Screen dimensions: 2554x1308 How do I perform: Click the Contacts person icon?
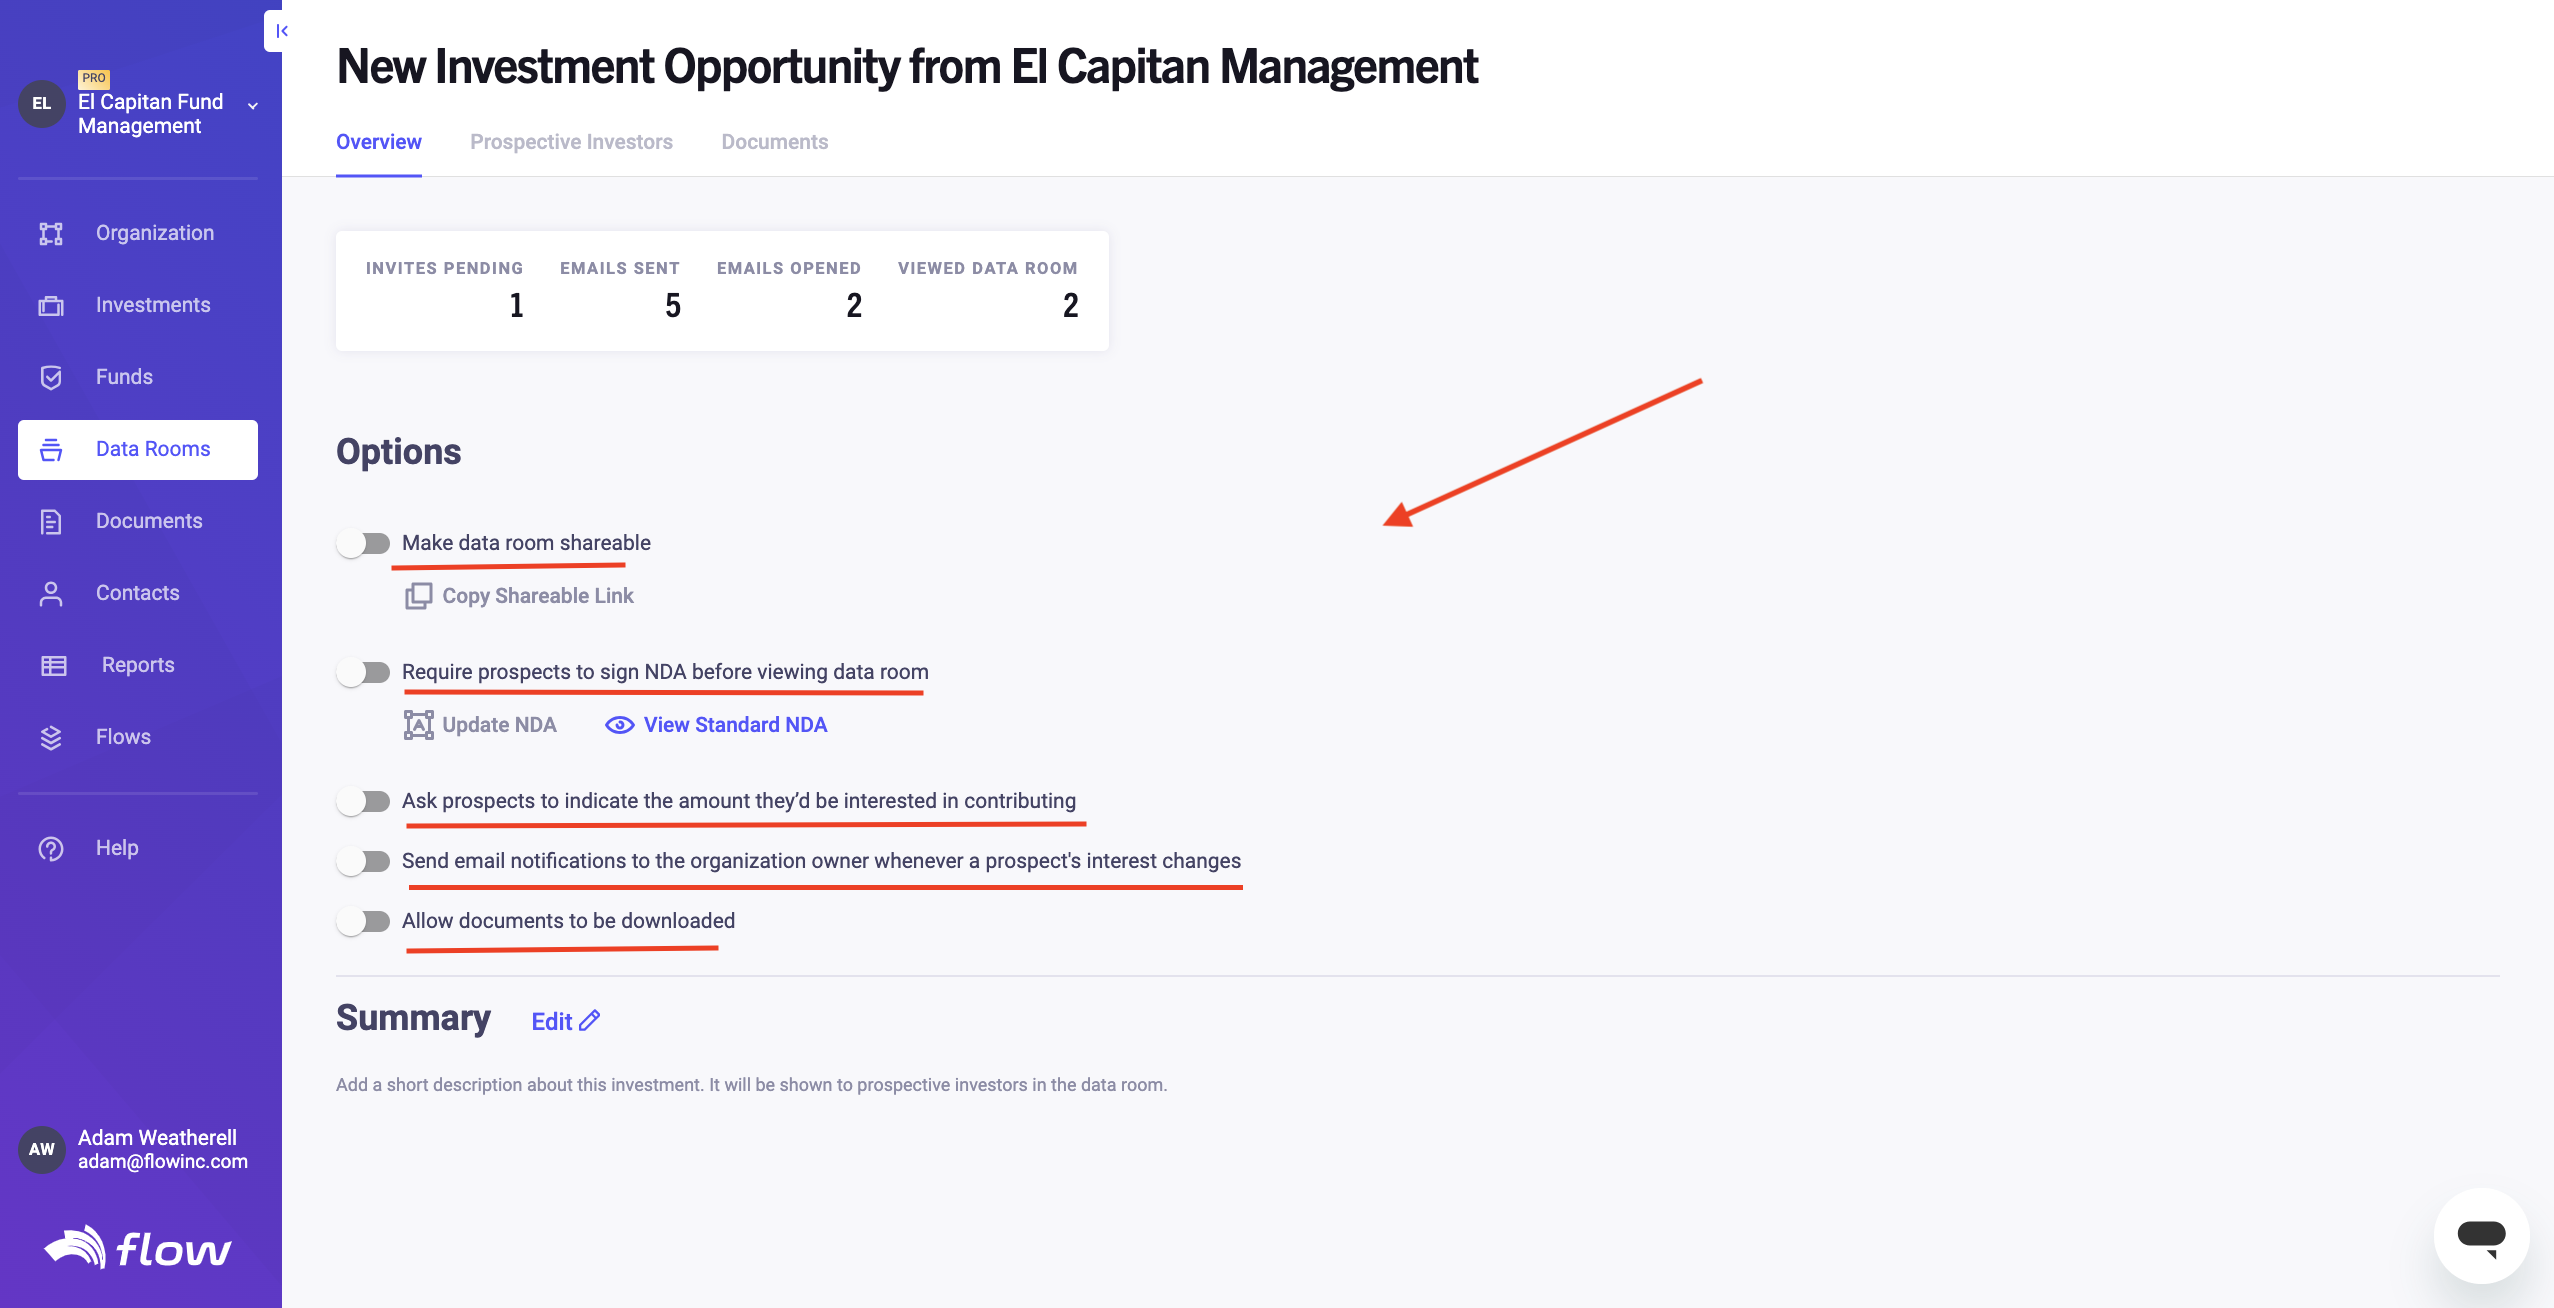[51, 594]
